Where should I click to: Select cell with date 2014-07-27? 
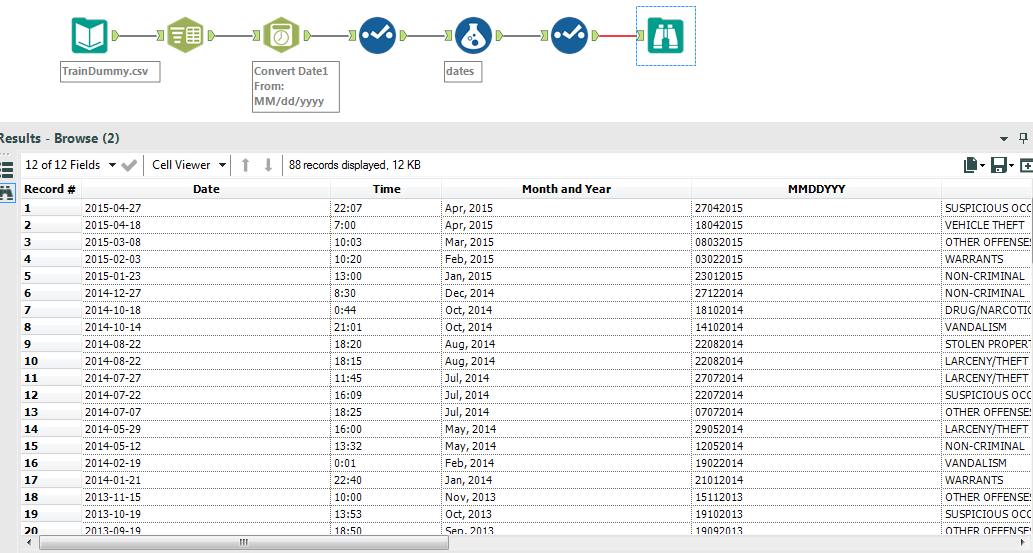click(206, 378)
